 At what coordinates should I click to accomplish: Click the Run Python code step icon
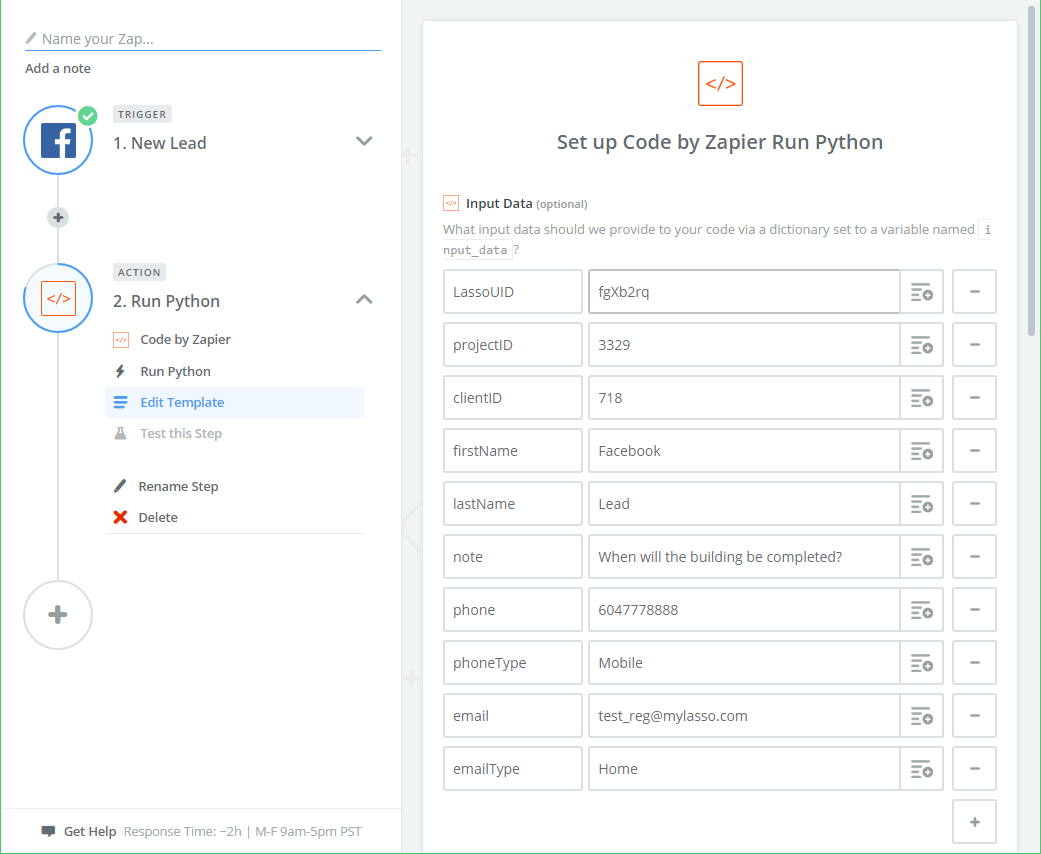[x=58, y=298]
